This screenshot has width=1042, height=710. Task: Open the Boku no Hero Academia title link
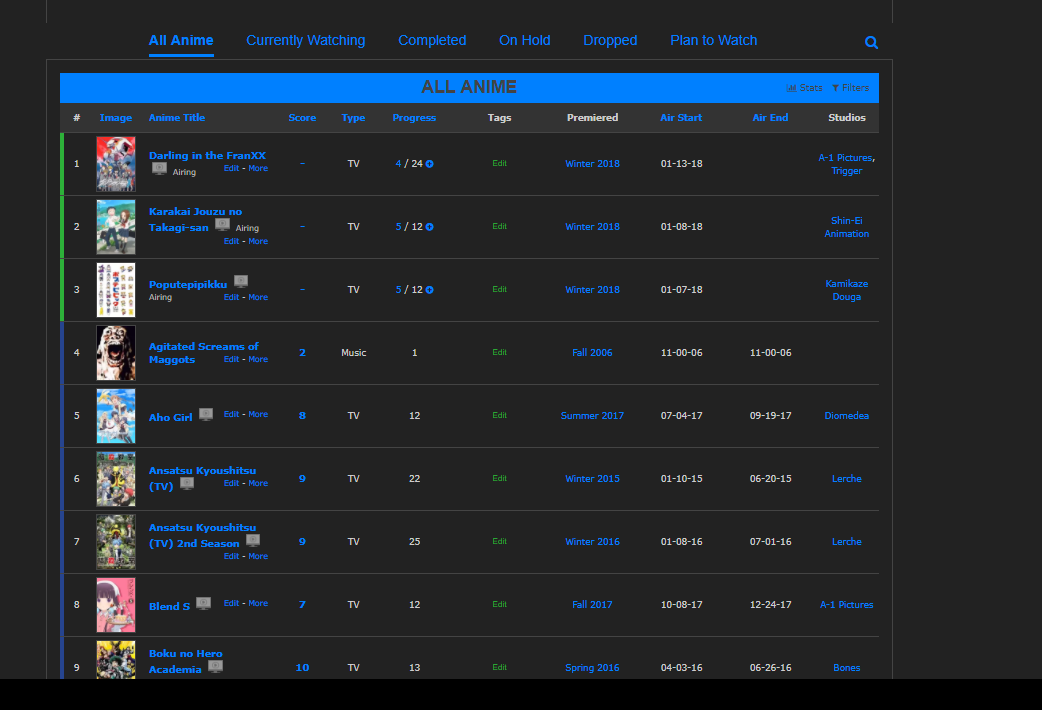click(x=185, y=661)
